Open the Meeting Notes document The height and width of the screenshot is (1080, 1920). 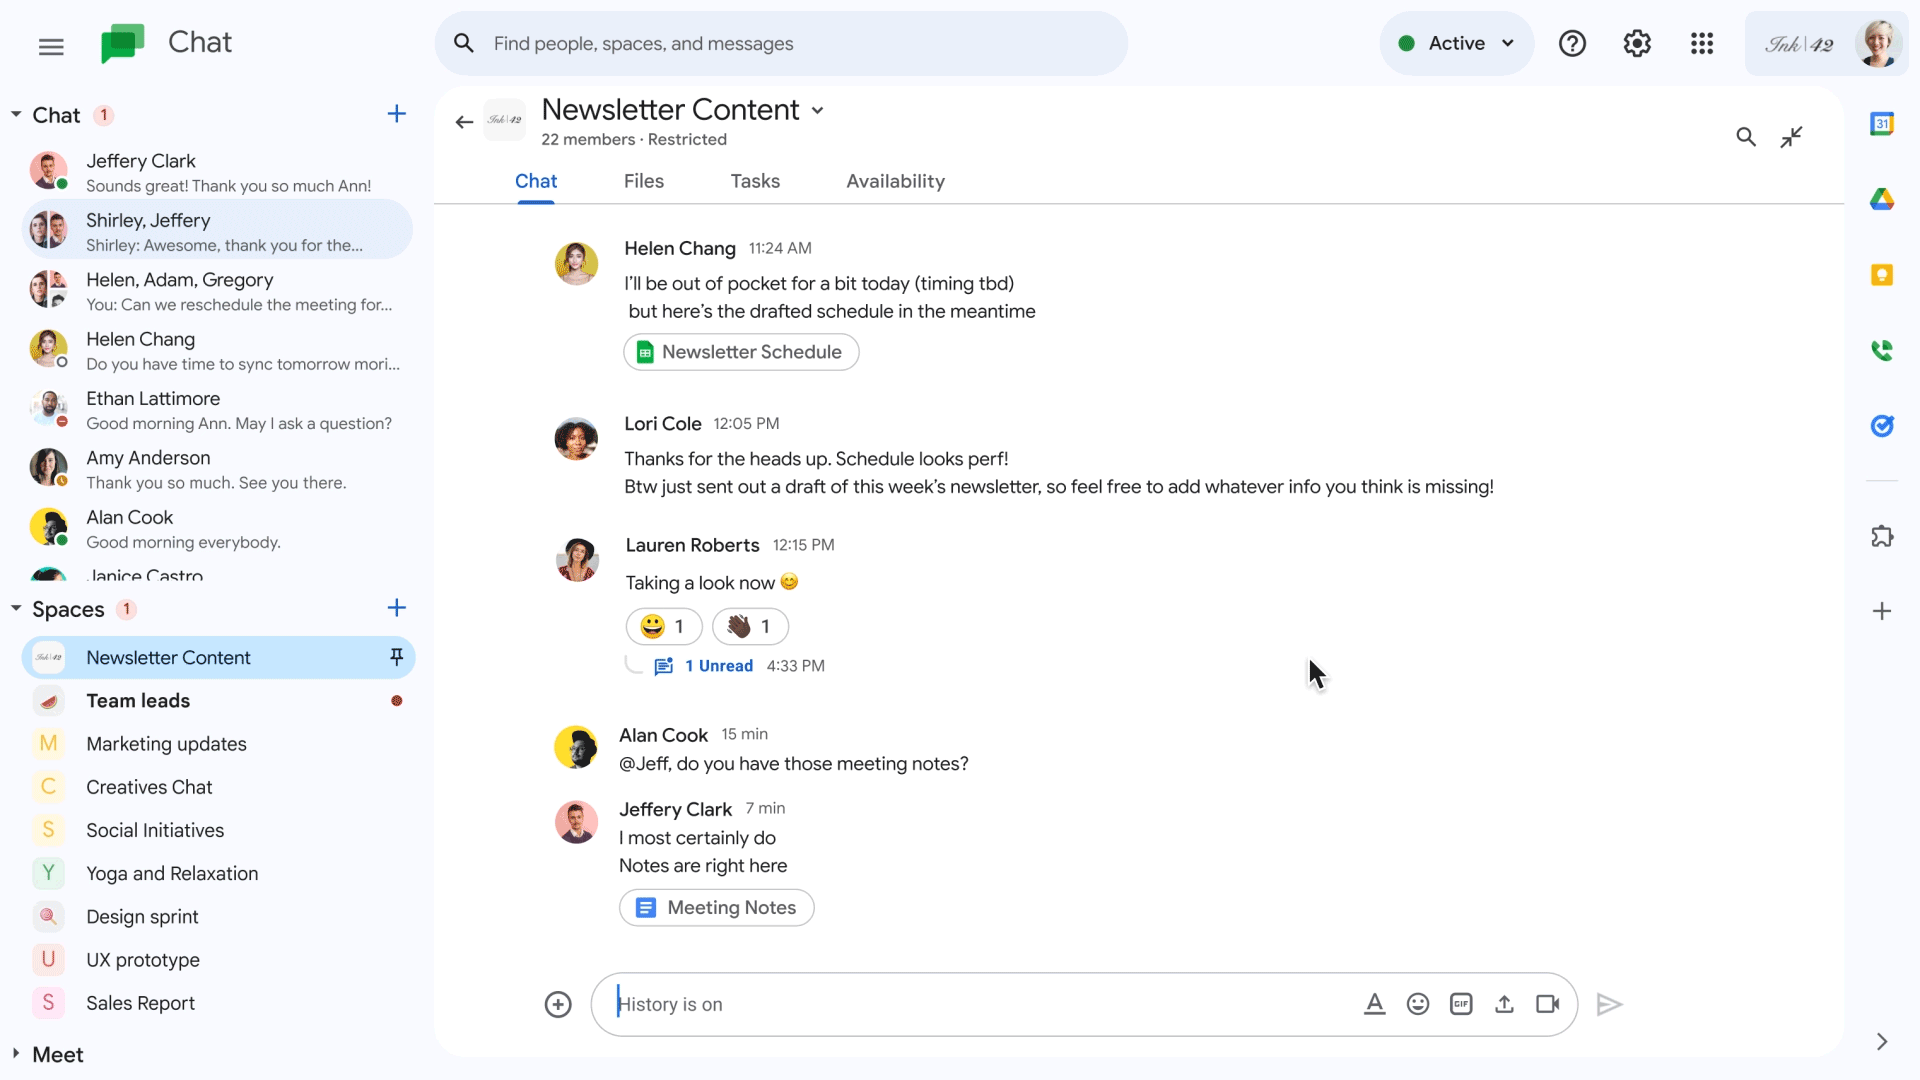pos(716,907)
